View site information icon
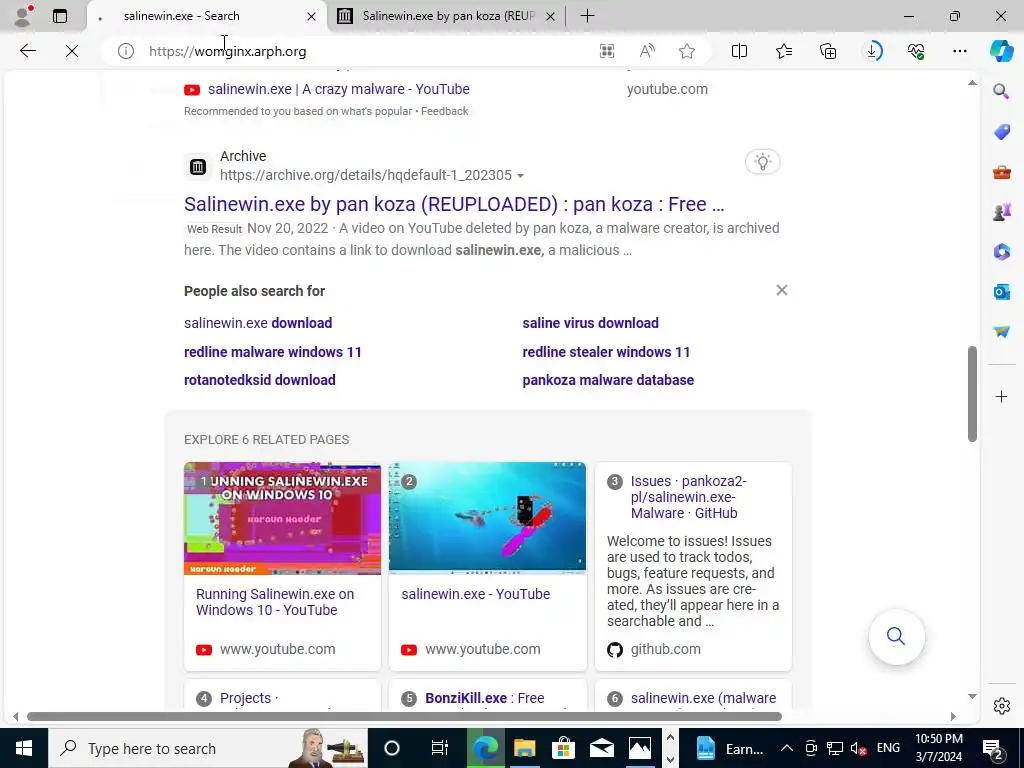 (126, 51)
